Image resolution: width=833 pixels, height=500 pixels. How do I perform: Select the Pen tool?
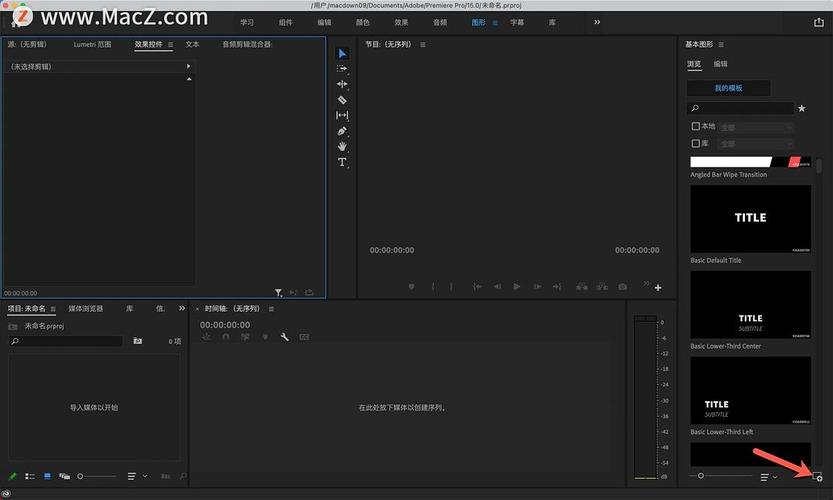(x=342, y=131)
